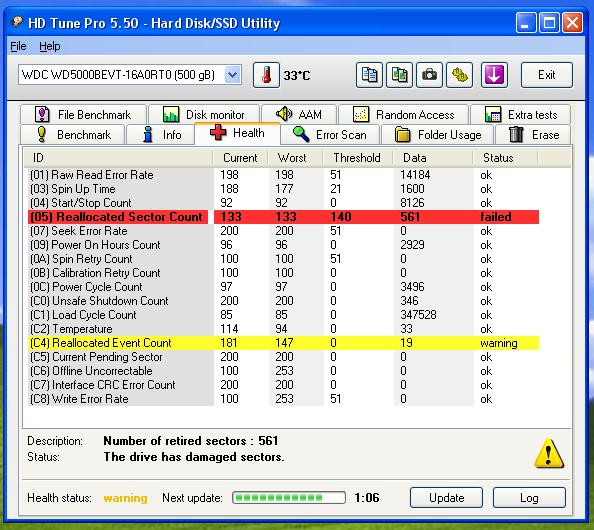
Task: Switch to the Disk monitor tab
Action: [204, 114]
